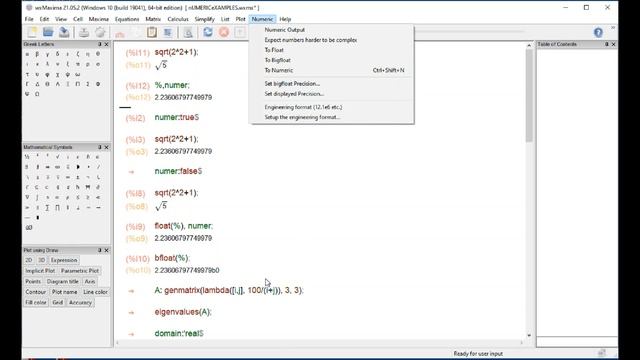
Task: Click the worksheet scroll down arrow
Action: [x=529, y=335]
